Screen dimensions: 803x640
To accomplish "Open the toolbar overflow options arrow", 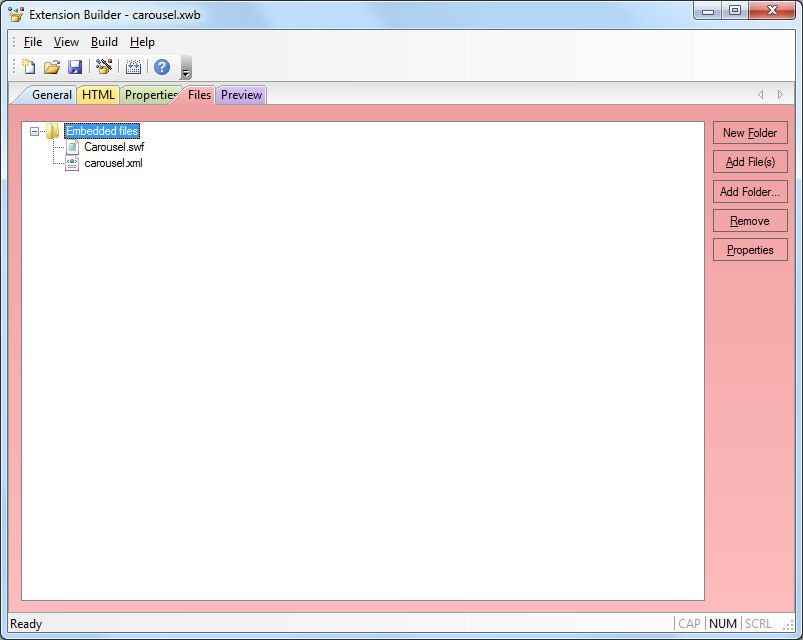I will click(x=186, y=67).
